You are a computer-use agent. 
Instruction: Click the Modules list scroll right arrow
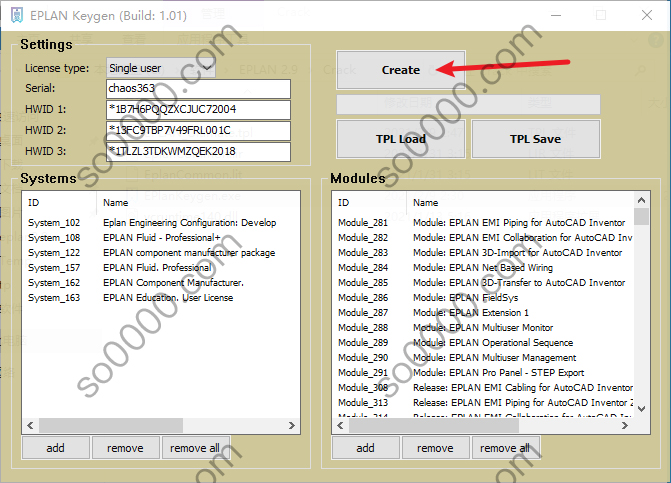click(x=625, y=426)
